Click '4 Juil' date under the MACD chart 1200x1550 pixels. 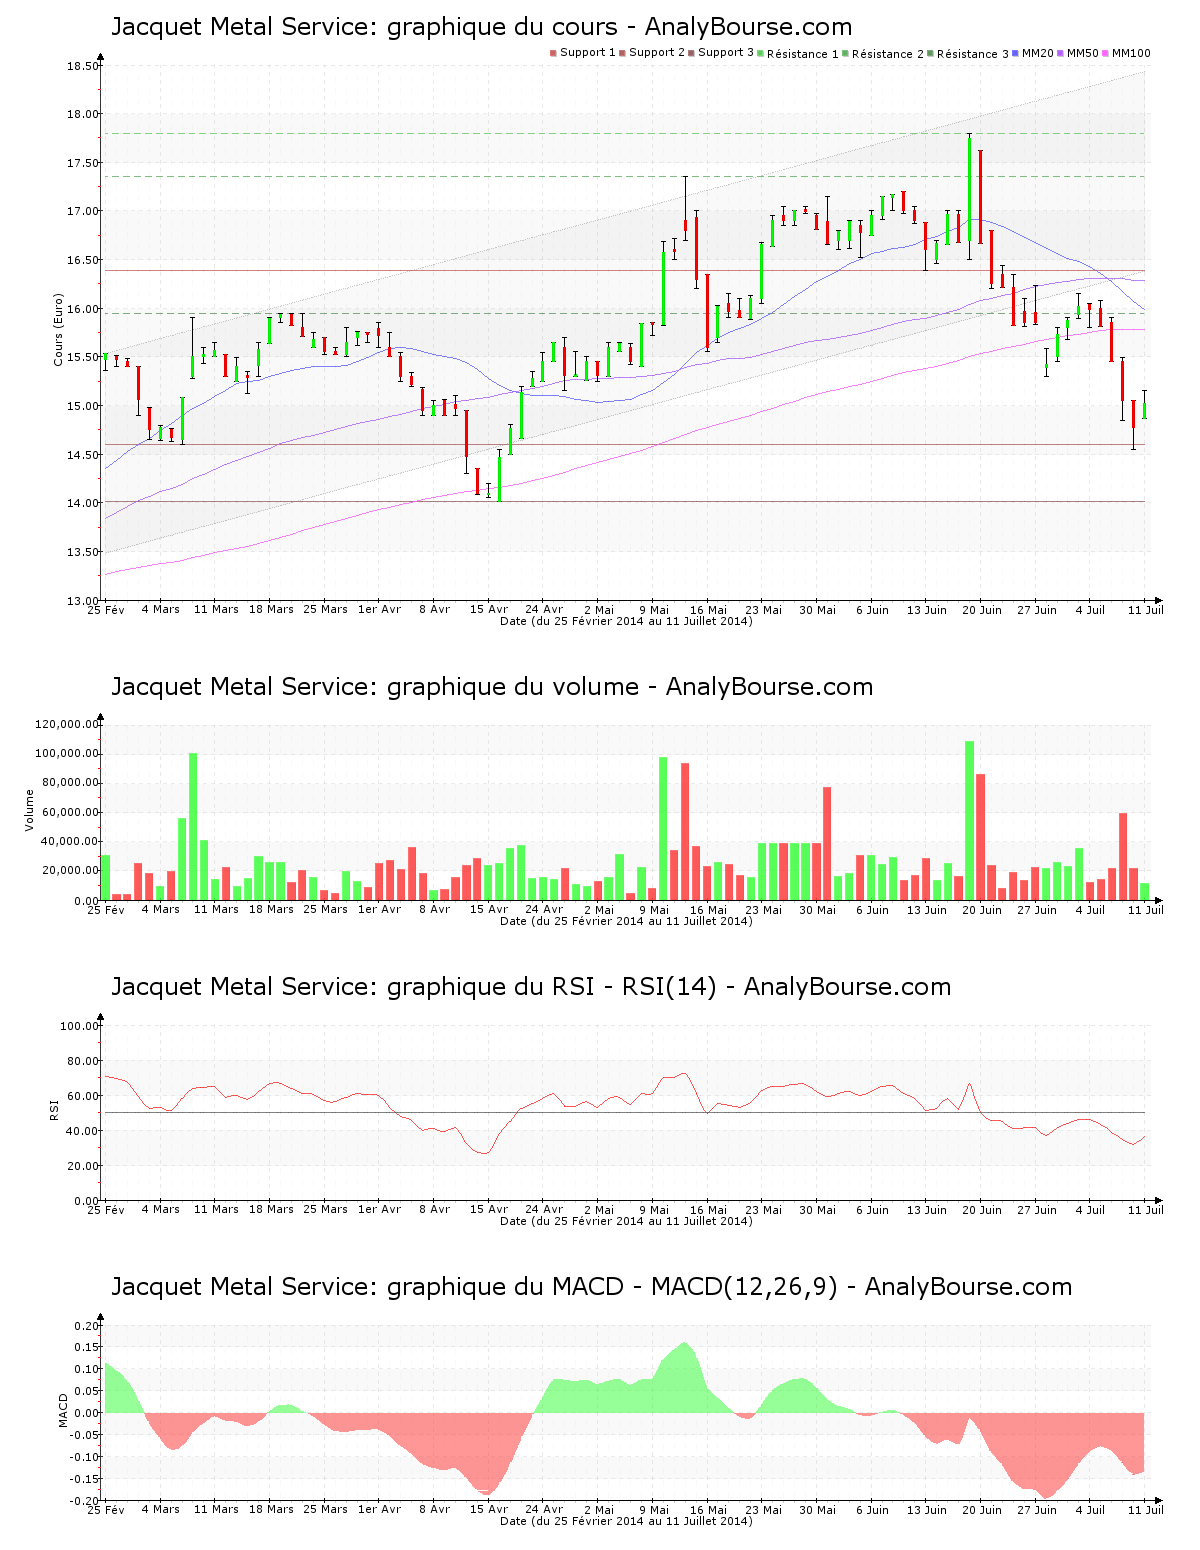click(x=1091, y=1510)
